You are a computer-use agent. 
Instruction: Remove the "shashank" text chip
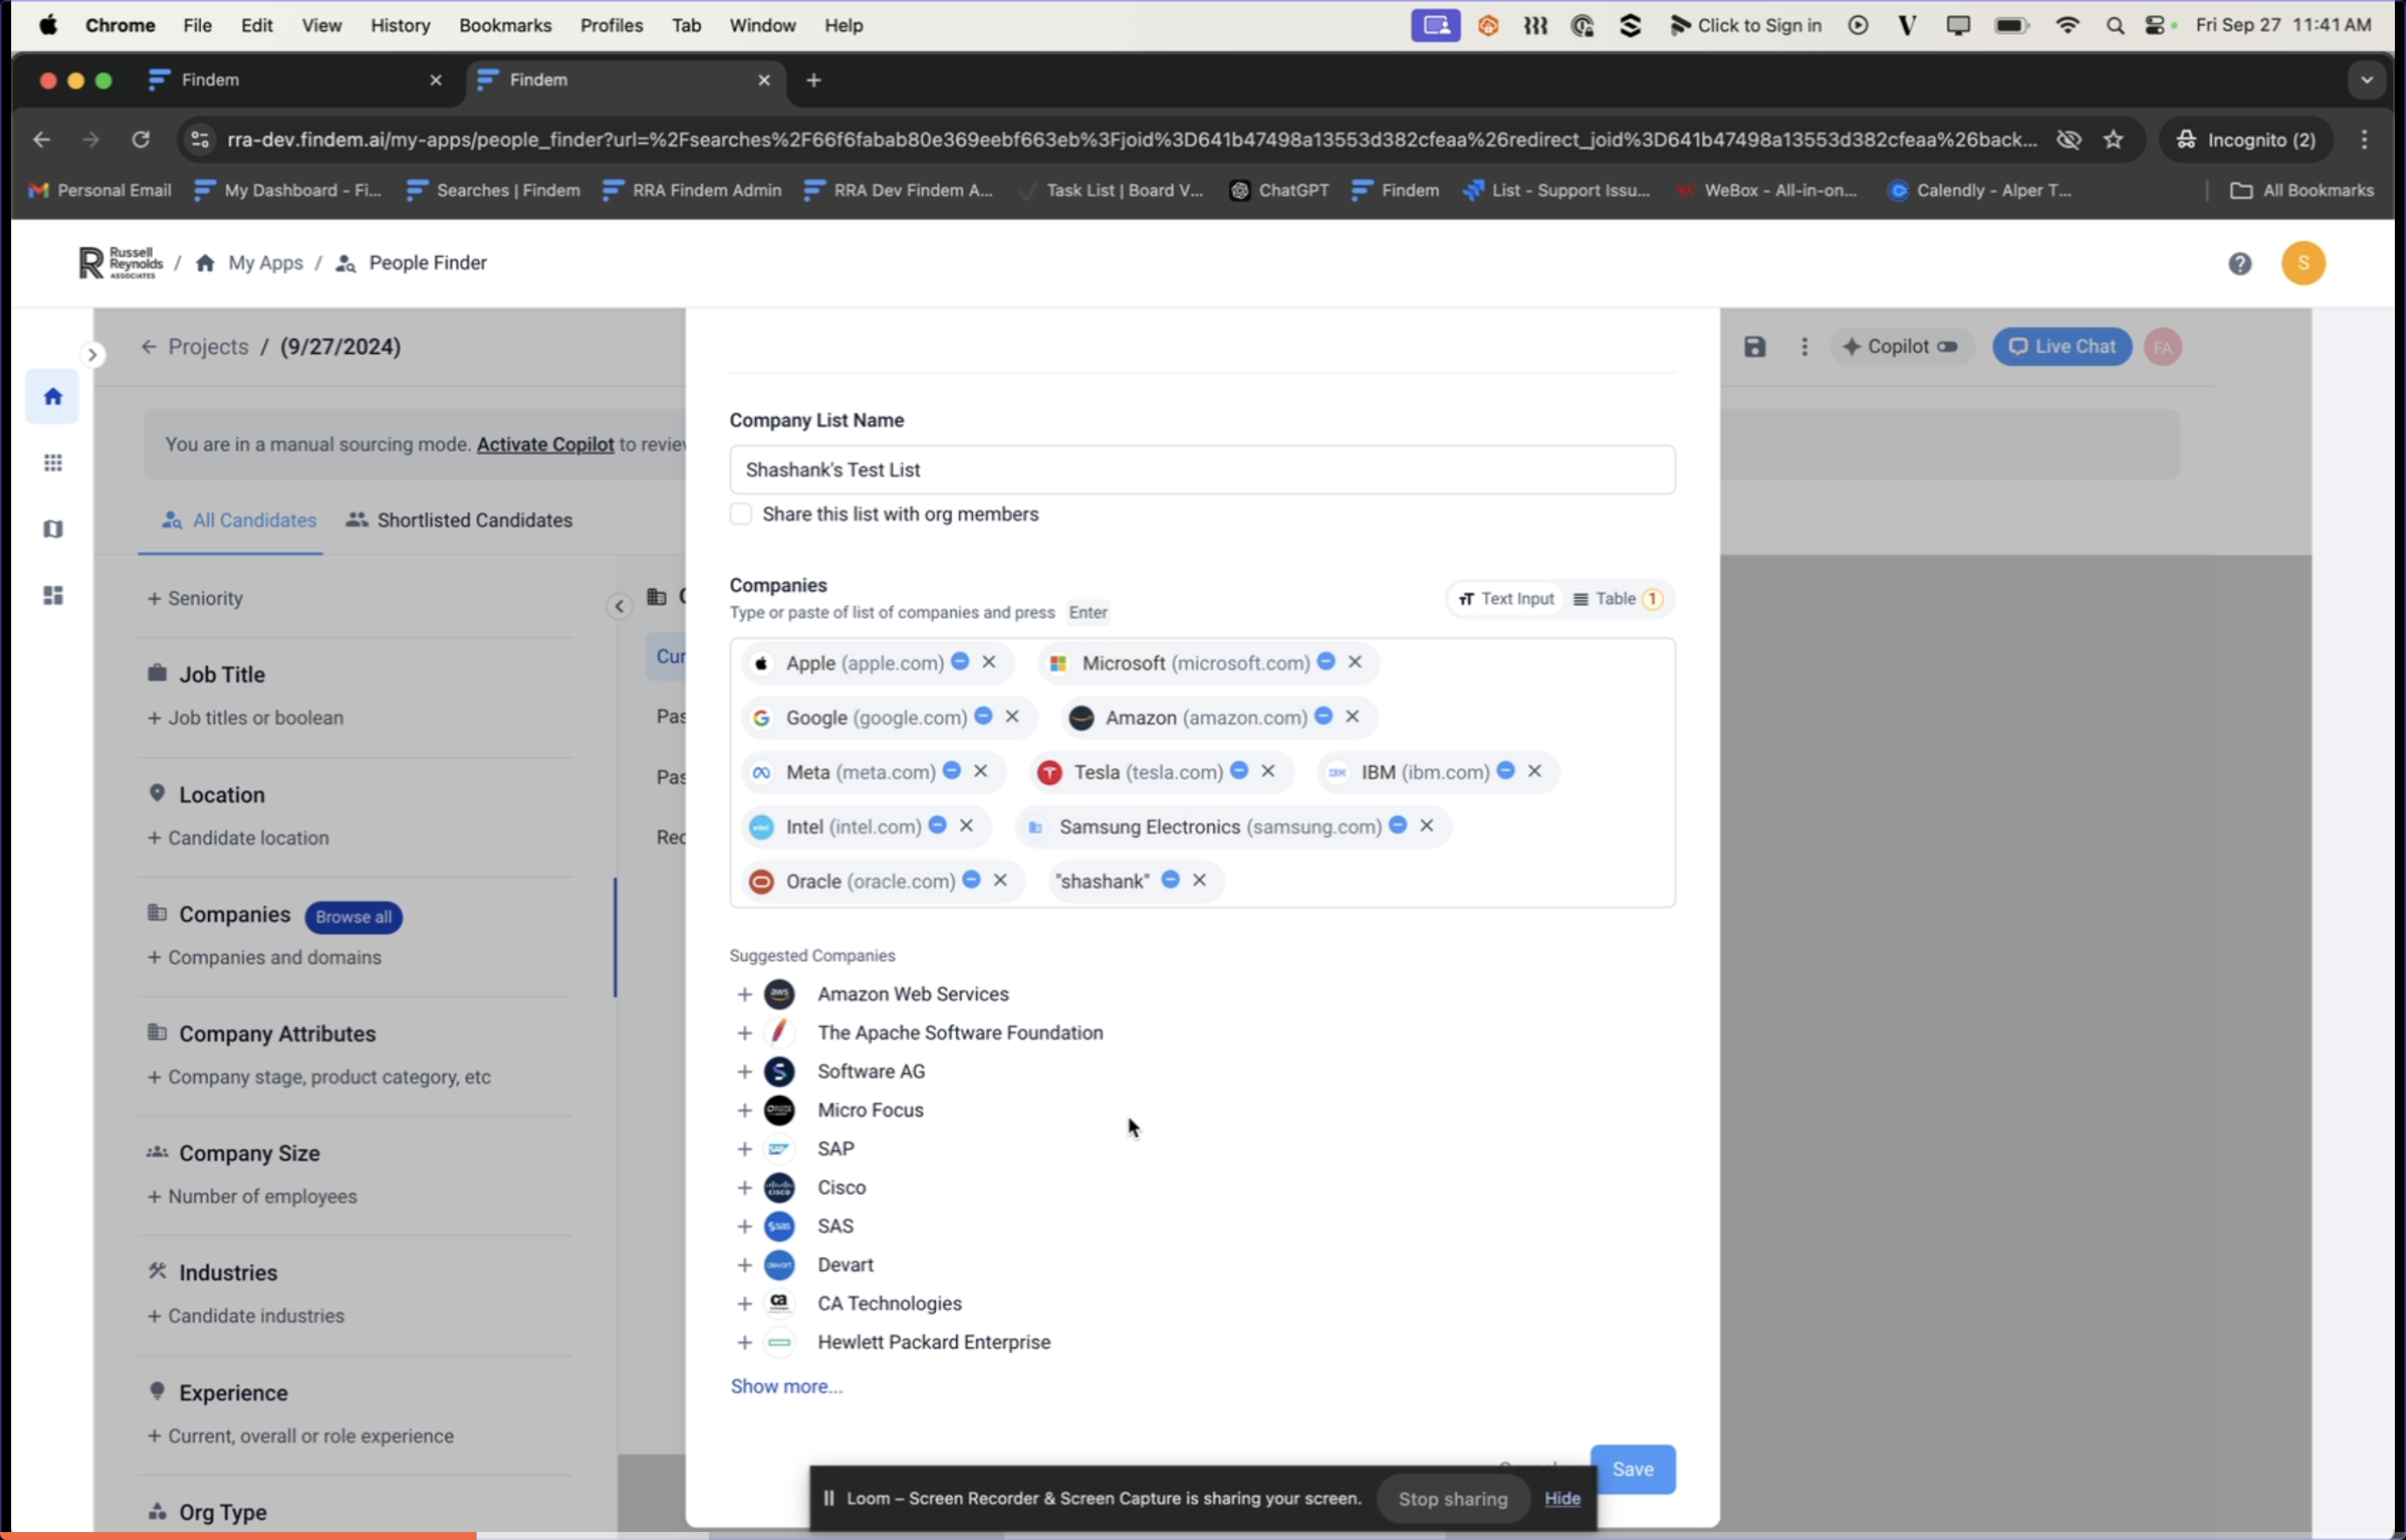pos(1198,880)
